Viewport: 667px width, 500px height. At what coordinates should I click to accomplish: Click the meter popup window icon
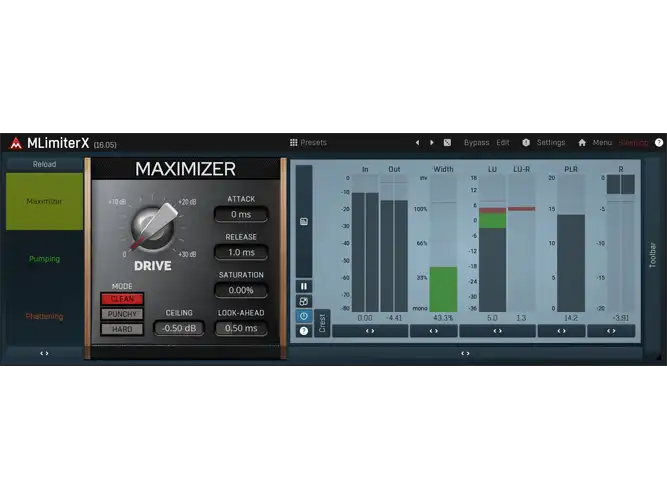point(304,301)
